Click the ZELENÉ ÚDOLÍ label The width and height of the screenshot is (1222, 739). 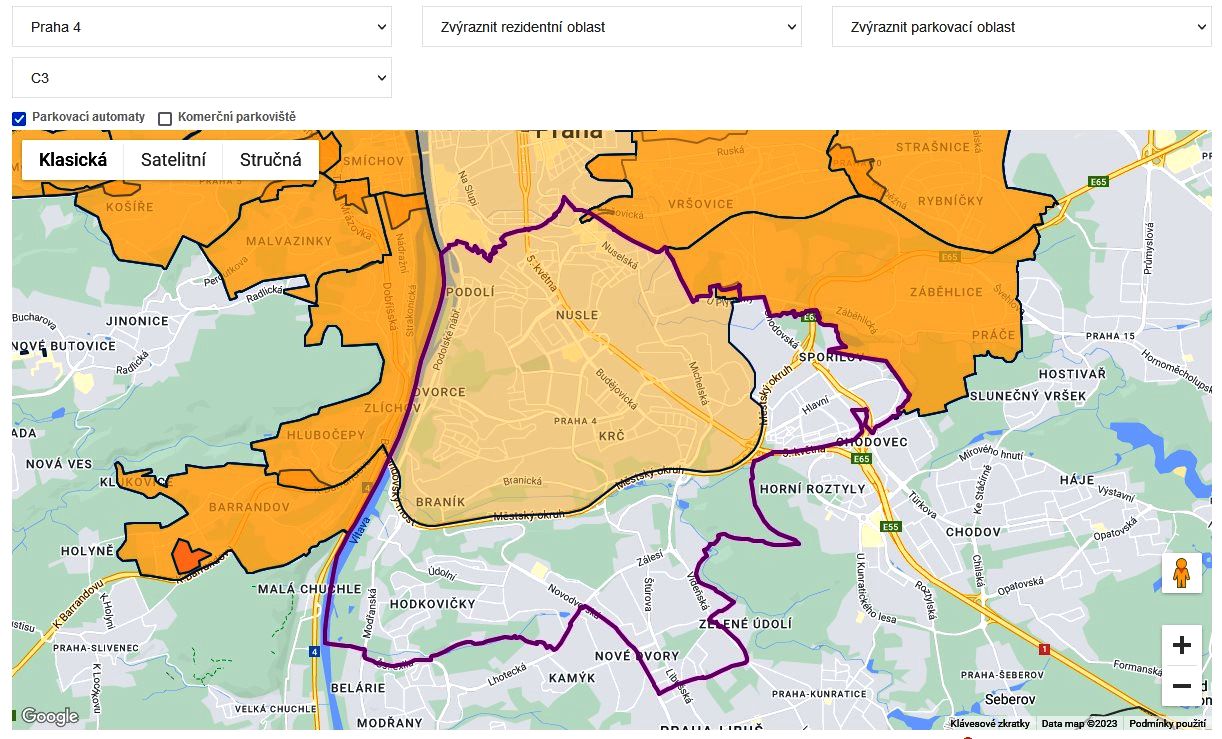tap(744, 624)
